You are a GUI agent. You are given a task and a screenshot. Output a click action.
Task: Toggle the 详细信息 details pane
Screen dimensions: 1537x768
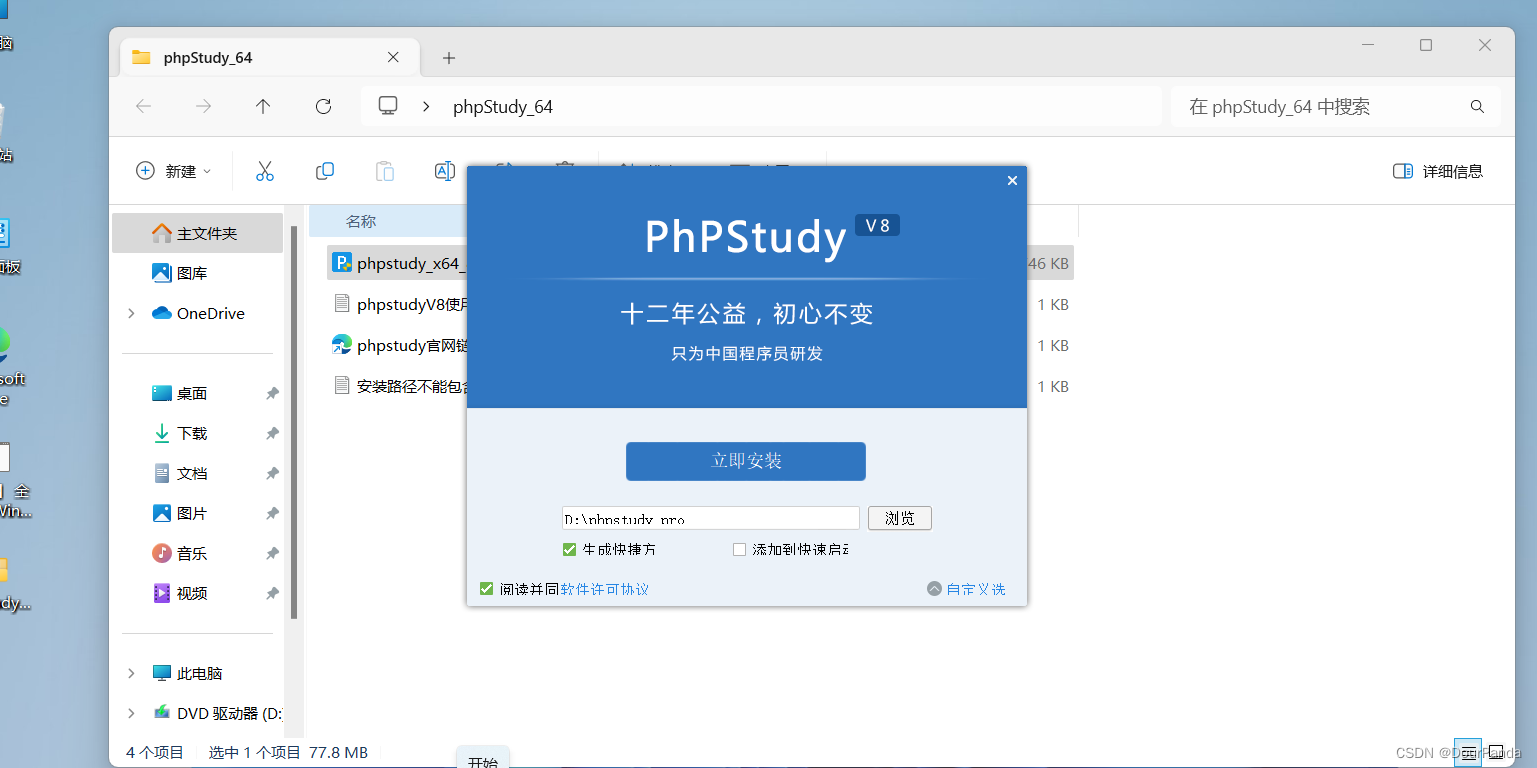click(x=1438, y=171)
